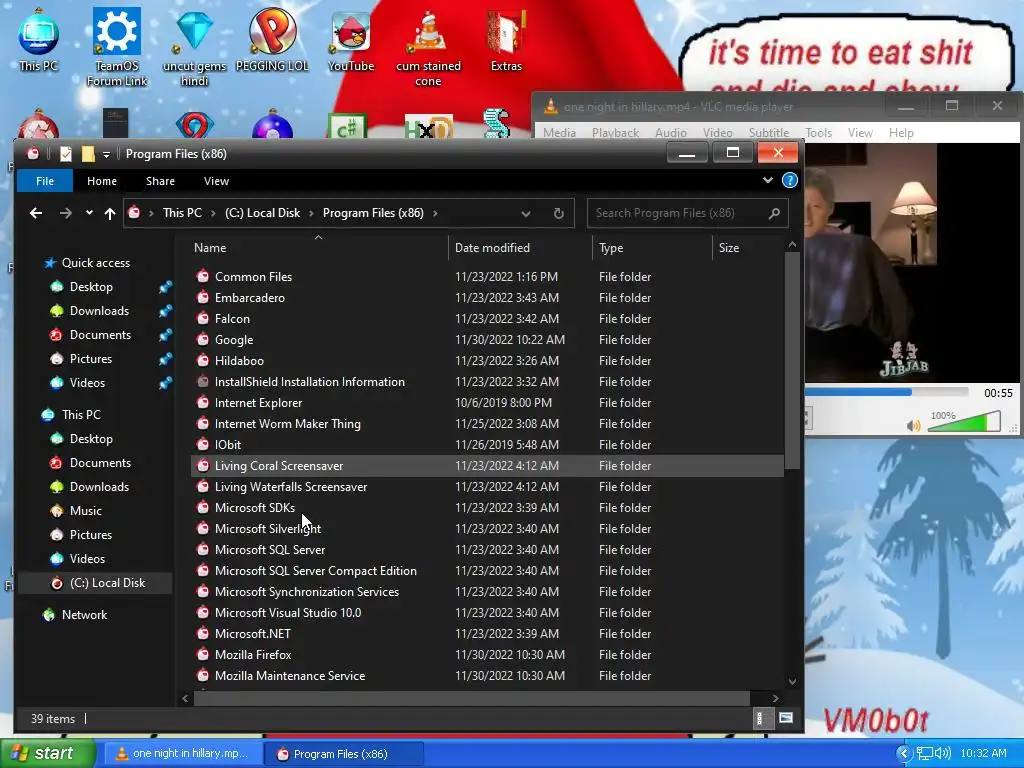Select the Embarcadero folder row
The height and width of the screenshot is (768, 1024).
tap(487, 298)
